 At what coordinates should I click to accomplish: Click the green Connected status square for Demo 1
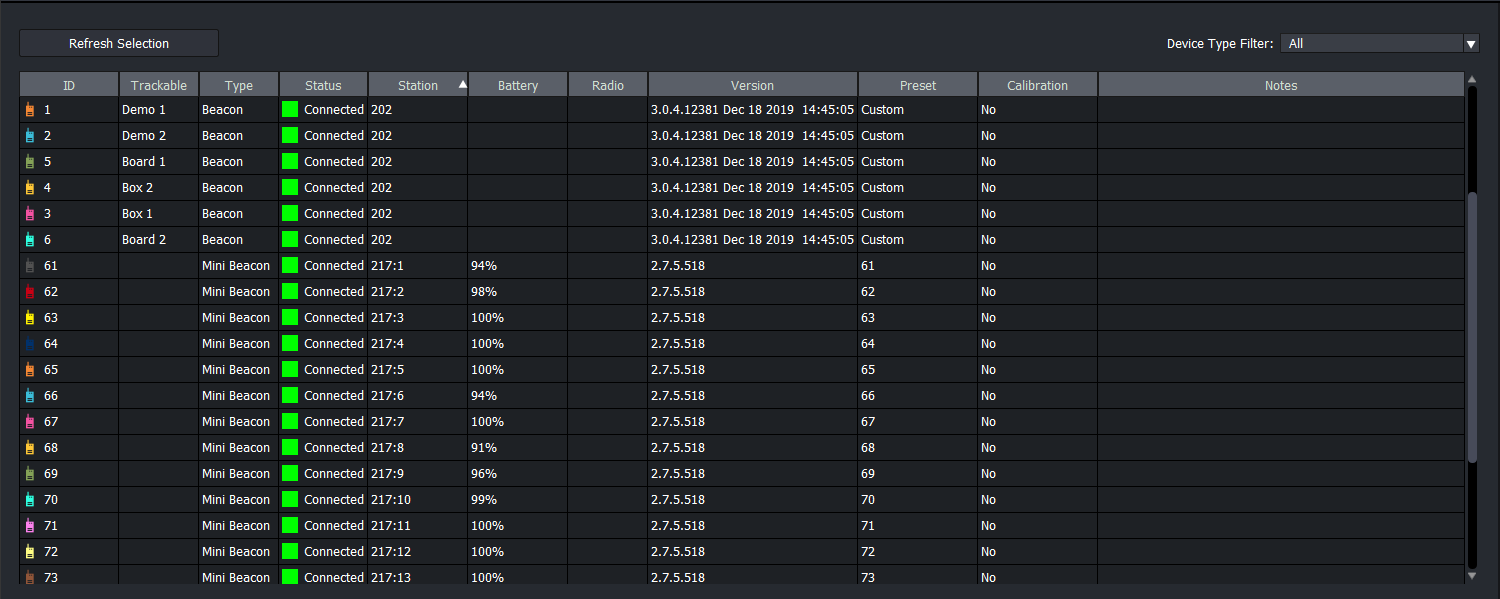tap(290, 110)
